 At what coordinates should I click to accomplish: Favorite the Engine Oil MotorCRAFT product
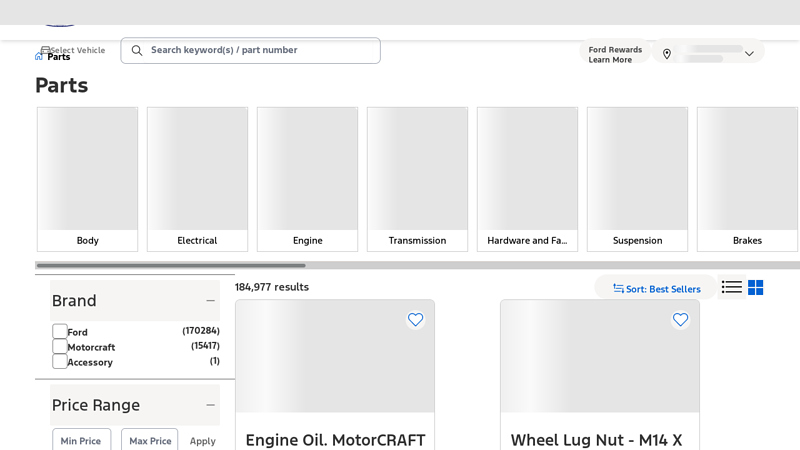pos(415,320)
